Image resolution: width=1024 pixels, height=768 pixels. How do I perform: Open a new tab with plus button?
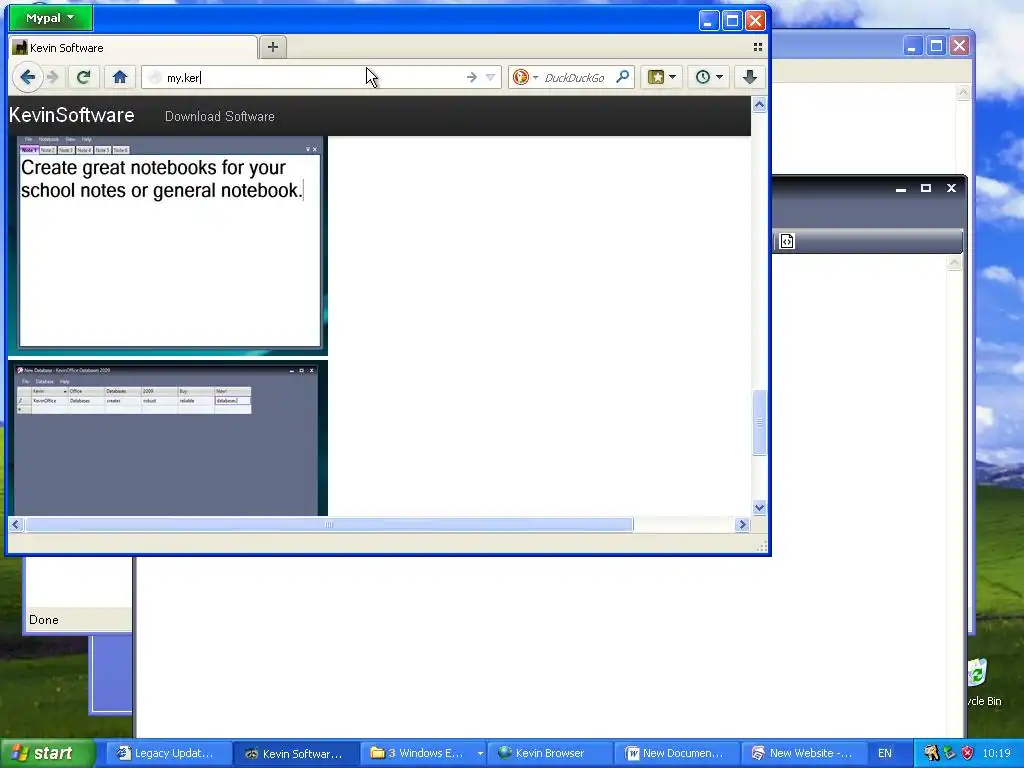[x=273, y=47]
